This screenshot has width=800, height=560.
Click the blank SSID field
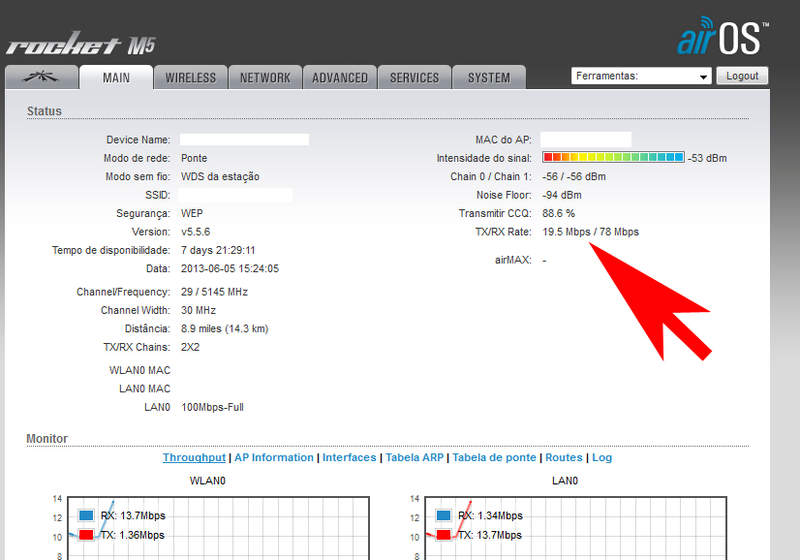[x=235, y=195]
